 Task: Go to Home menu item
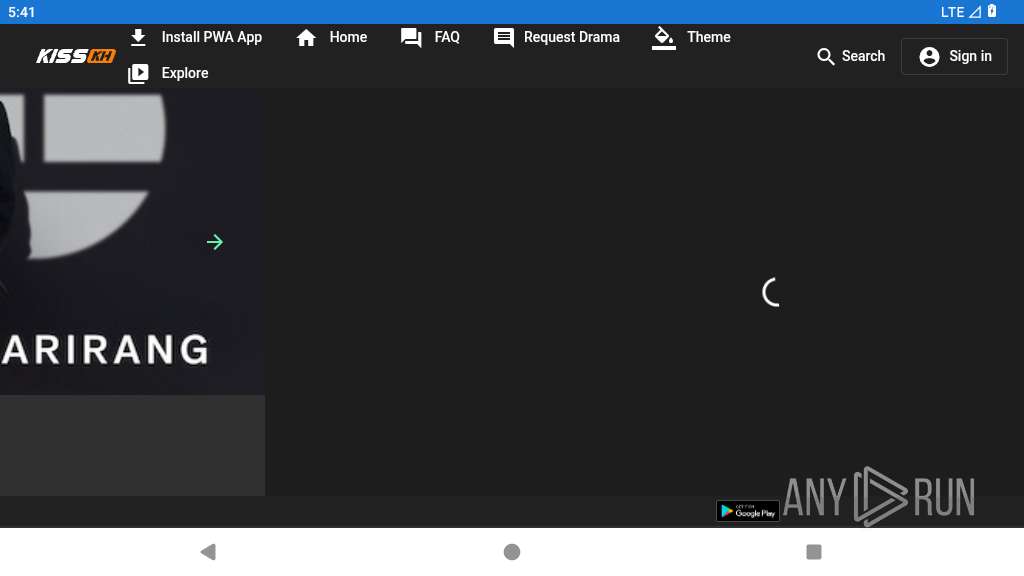348,37
